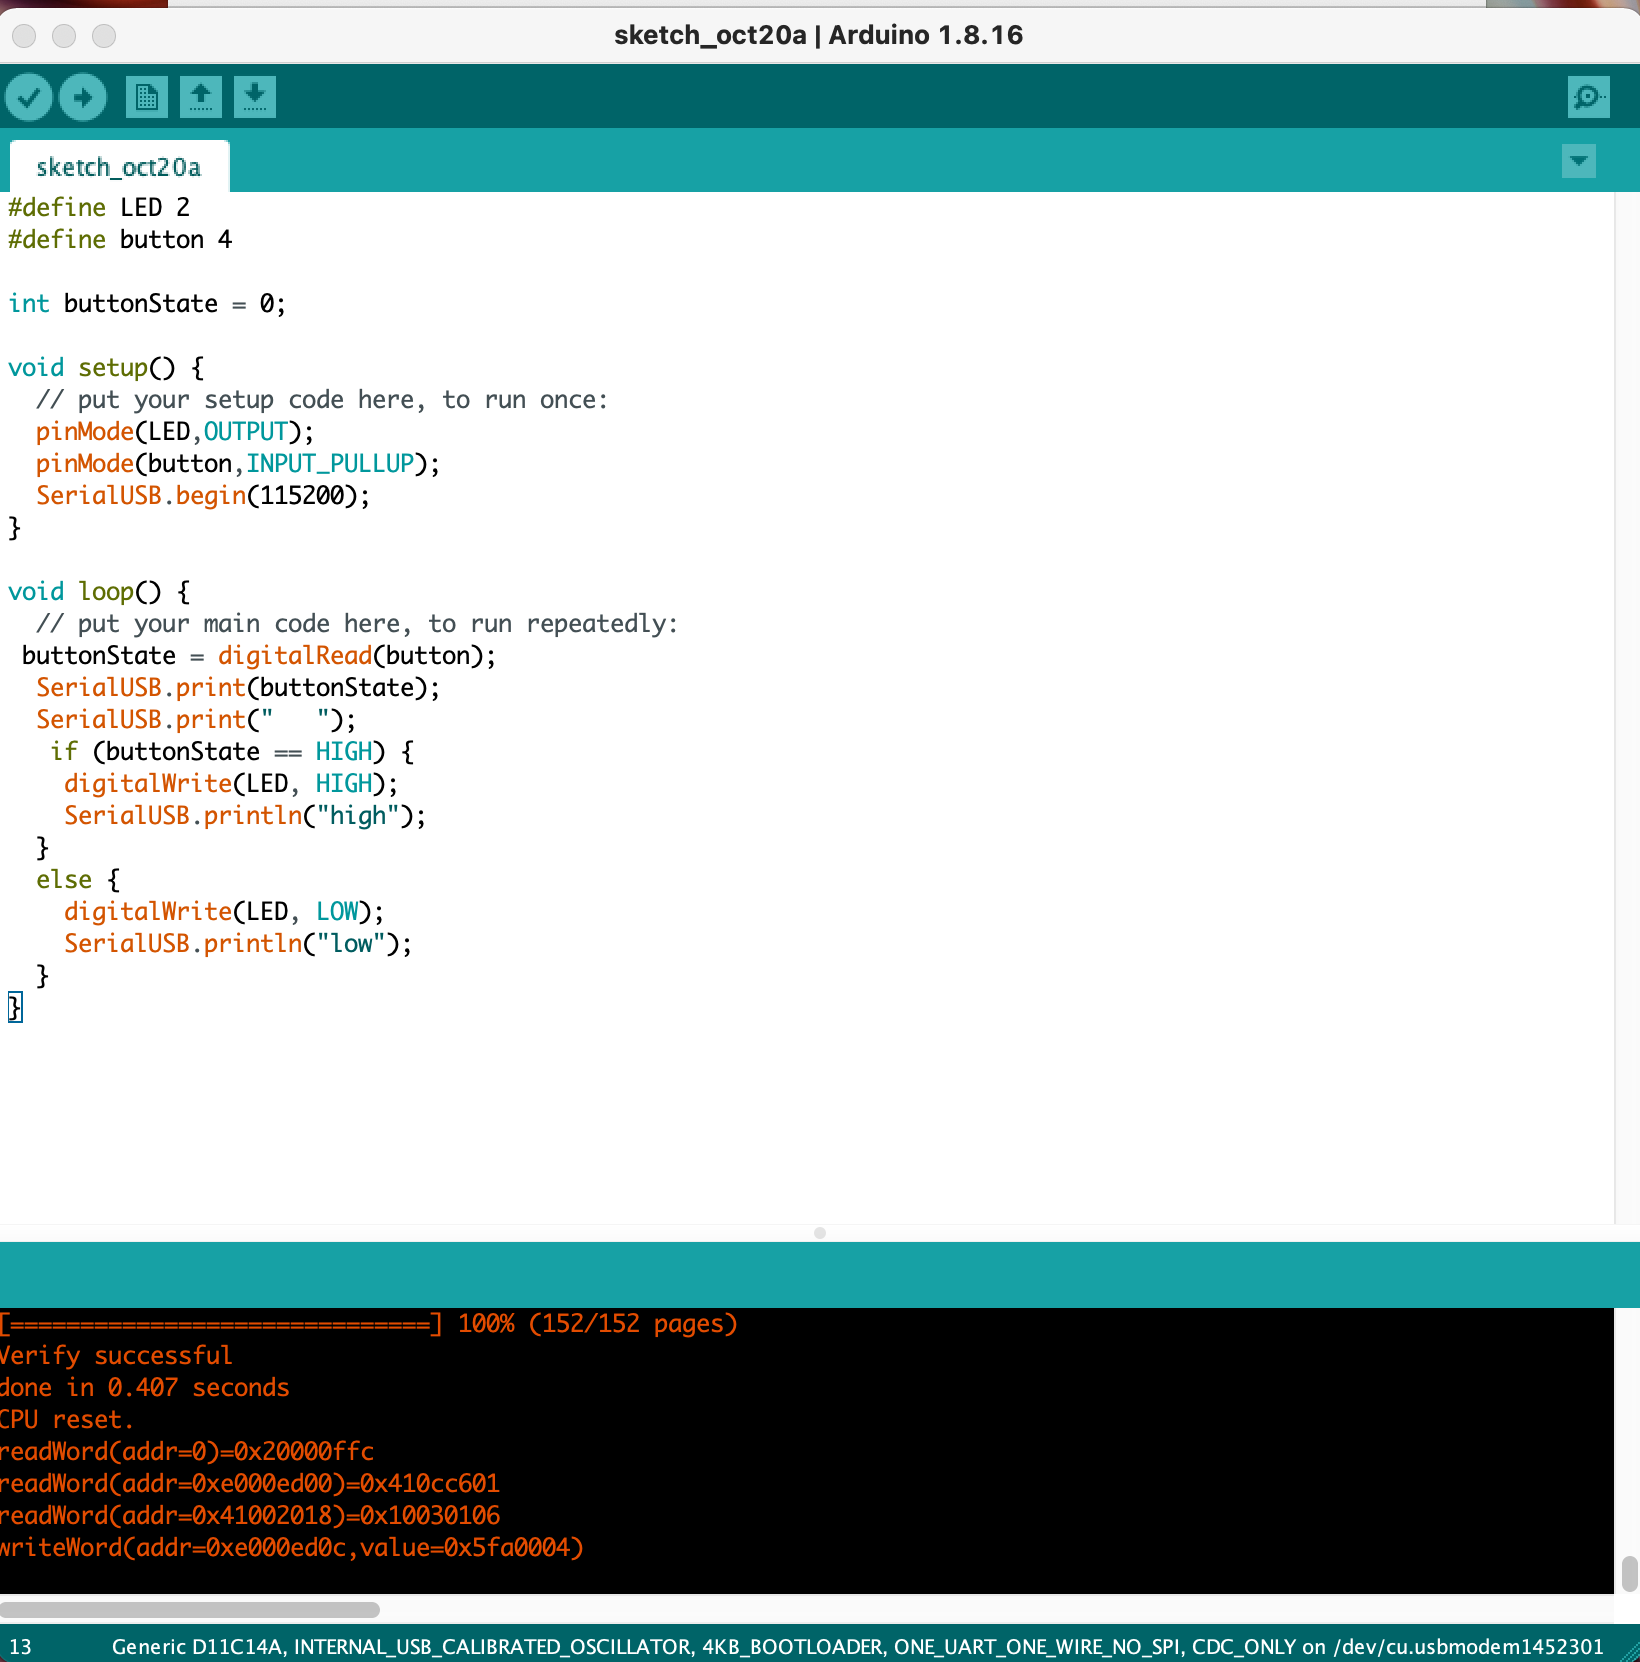Click 'SerialUSB.println("low");' line

pyautogui.click(x=238, y=943)
